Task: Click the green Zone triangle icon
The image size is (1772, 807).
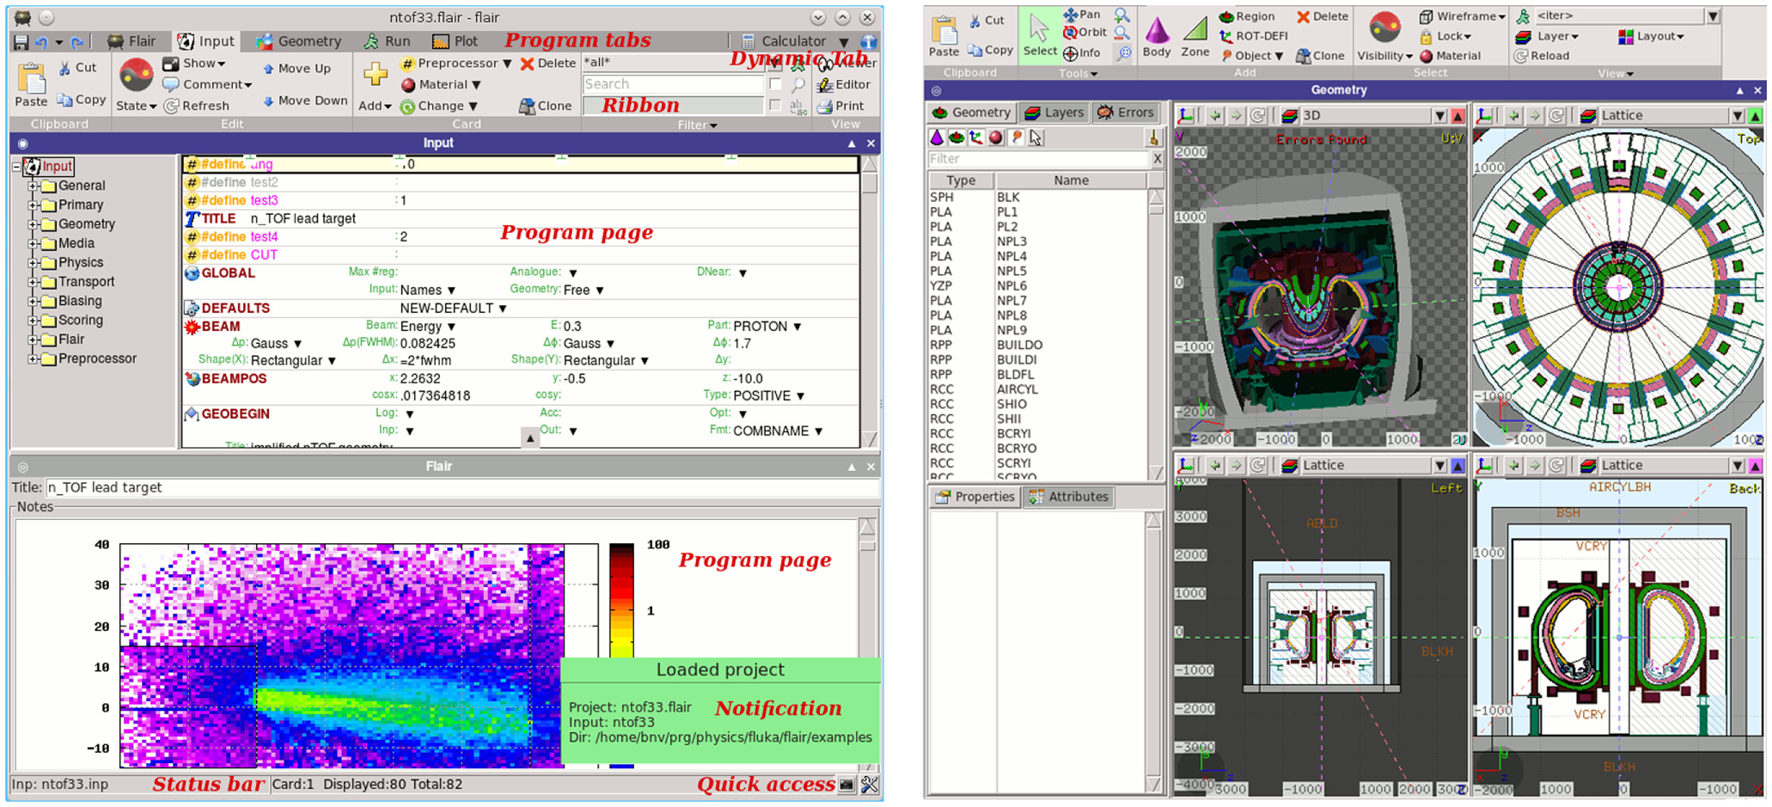Action: (x=1195, y=32)
